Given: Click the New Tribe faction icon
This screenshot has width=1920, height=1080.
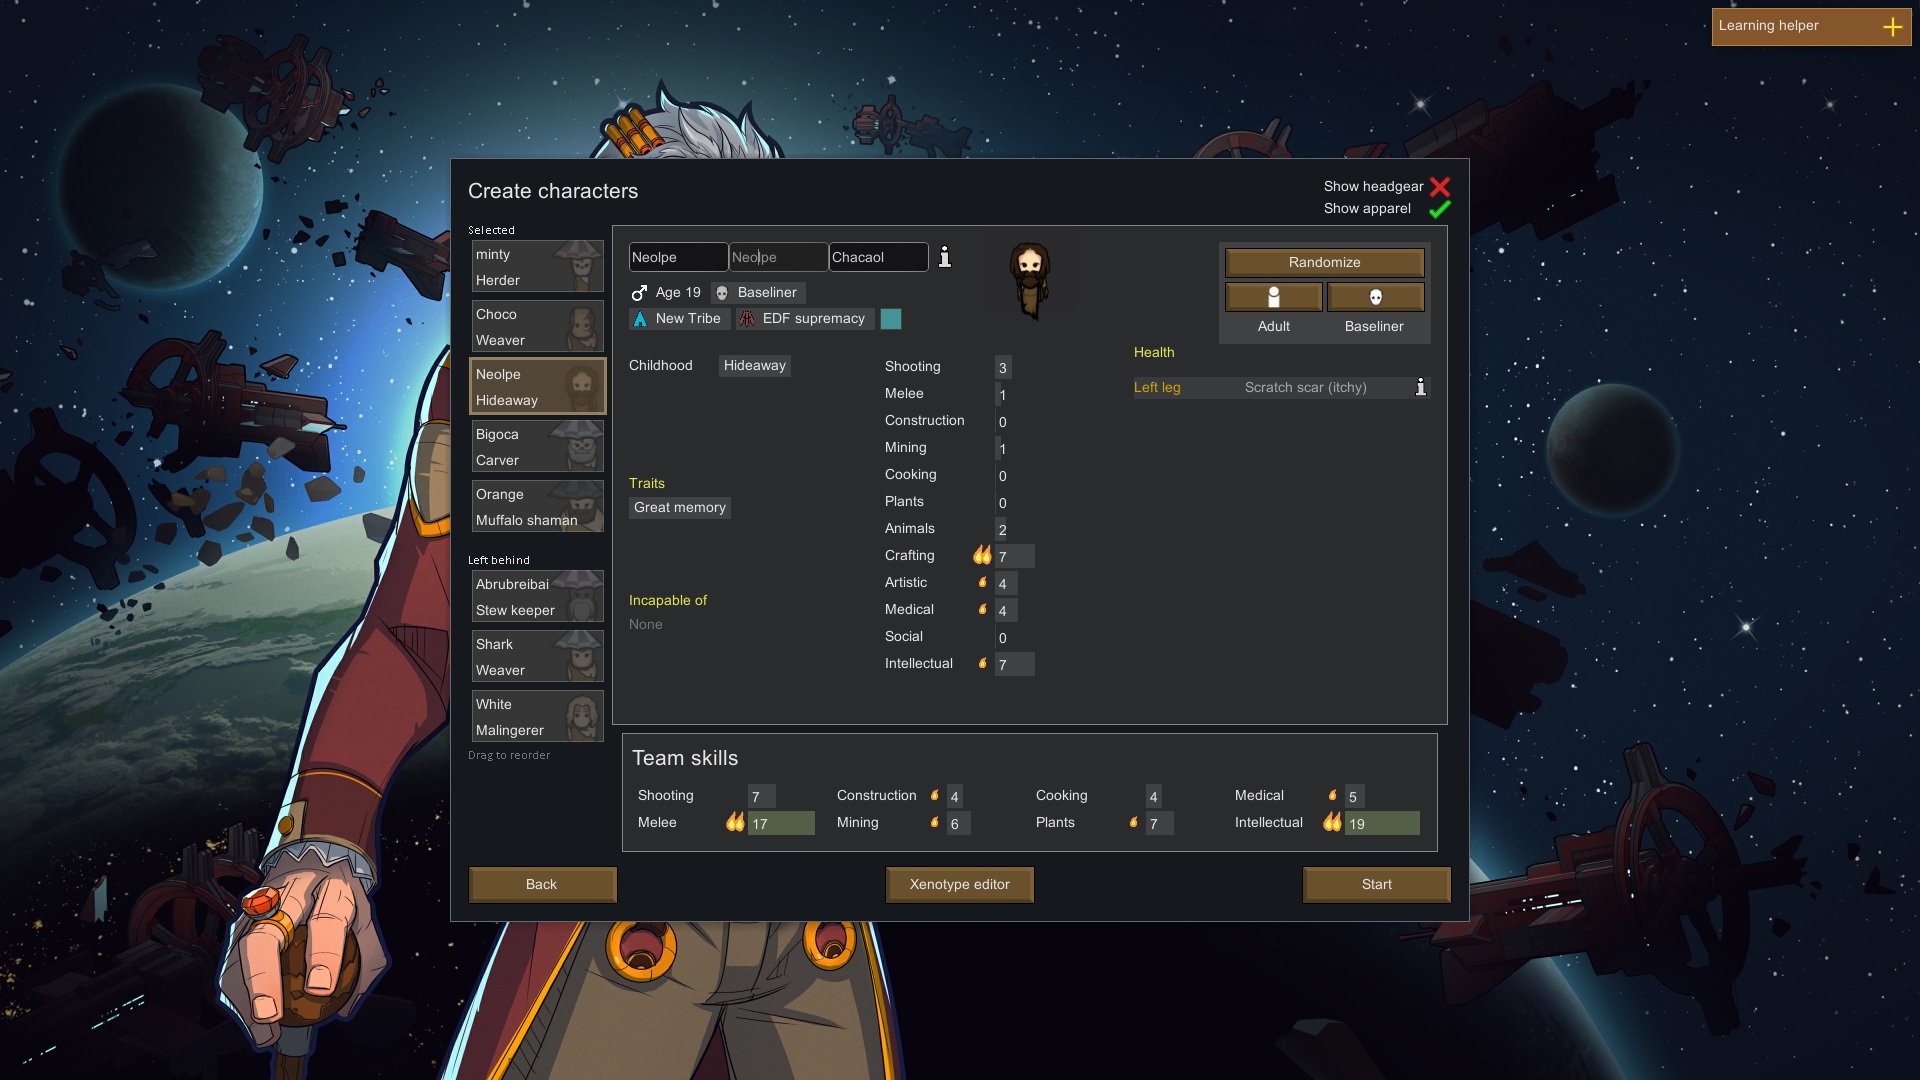Looking at the screenshot, I should click(x=640, y=319).
